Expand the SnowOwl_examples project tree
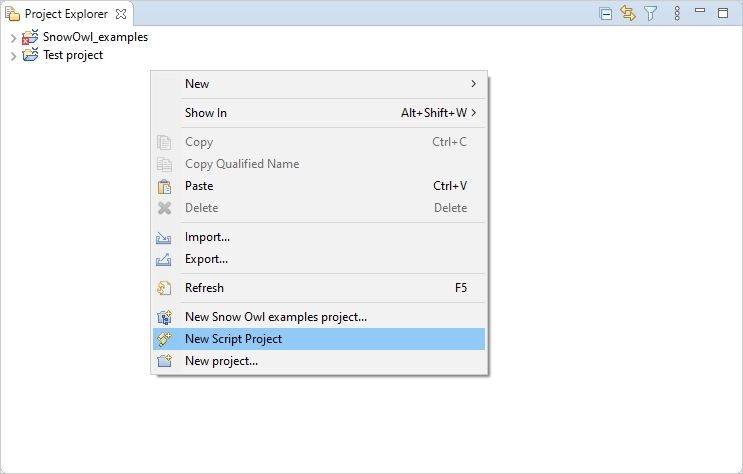This screenshot has width=743, height=474. pyautogui.click(x=13, y=37)
